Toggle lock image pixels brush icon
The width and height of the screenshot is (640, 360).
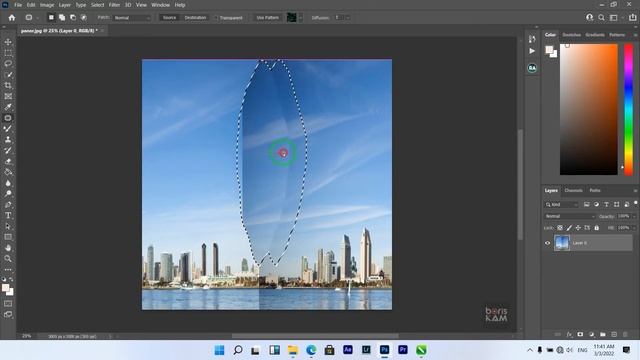[569, 228]
